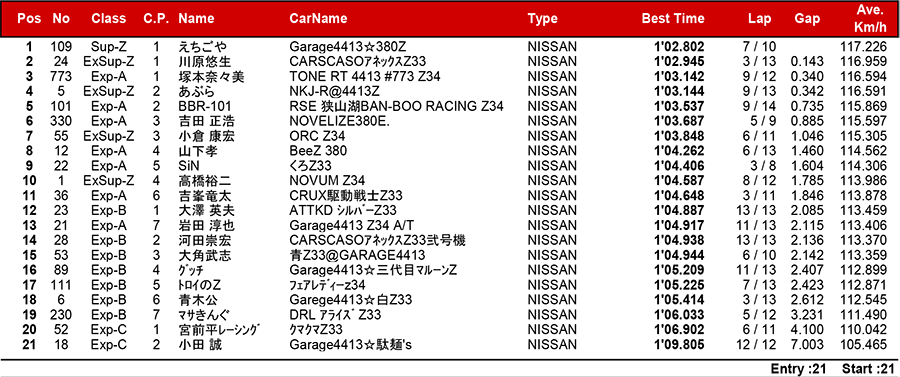The height and width of the screenshot is (377, 900).
Task: Select car name ORC Z34
Action: [x=317, y=137]
